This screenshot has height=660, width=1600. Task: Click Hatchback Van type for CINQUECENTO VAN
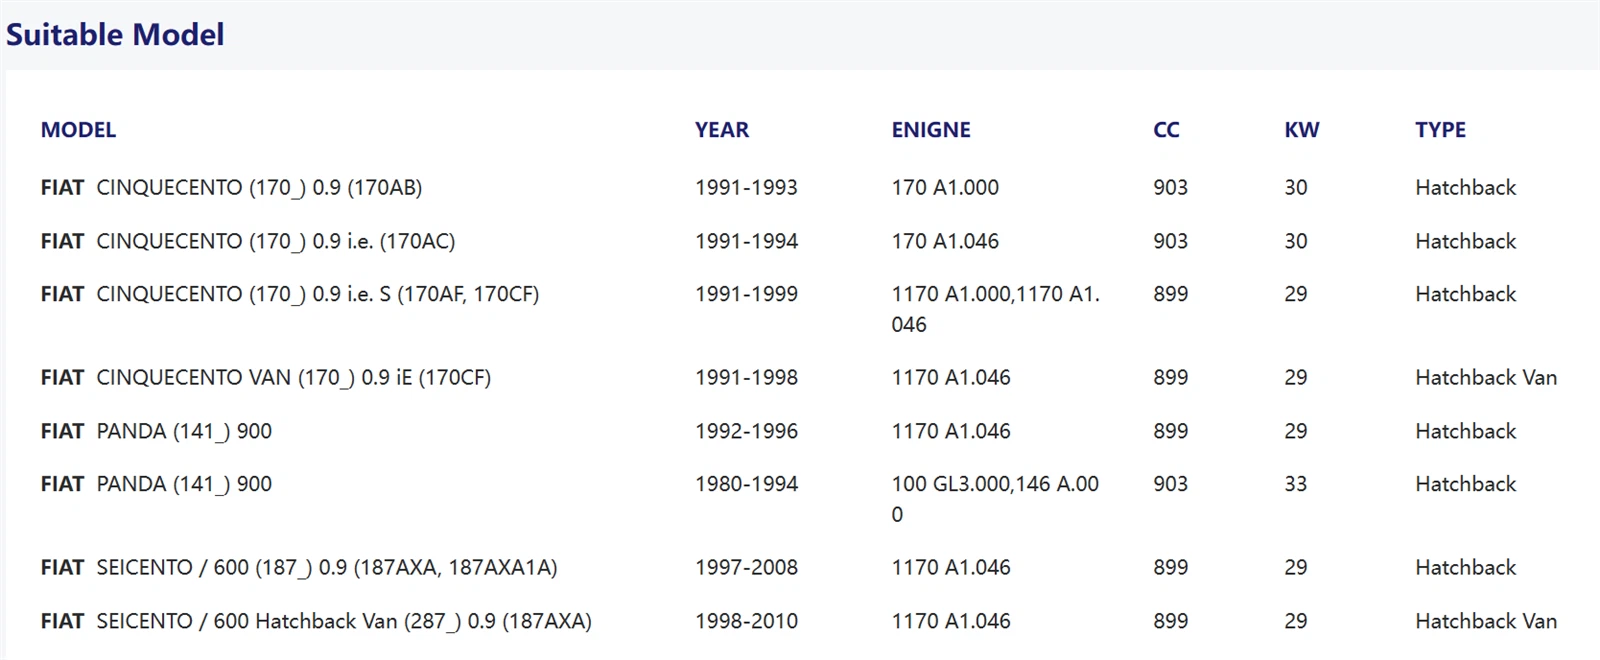(1486, 378)
